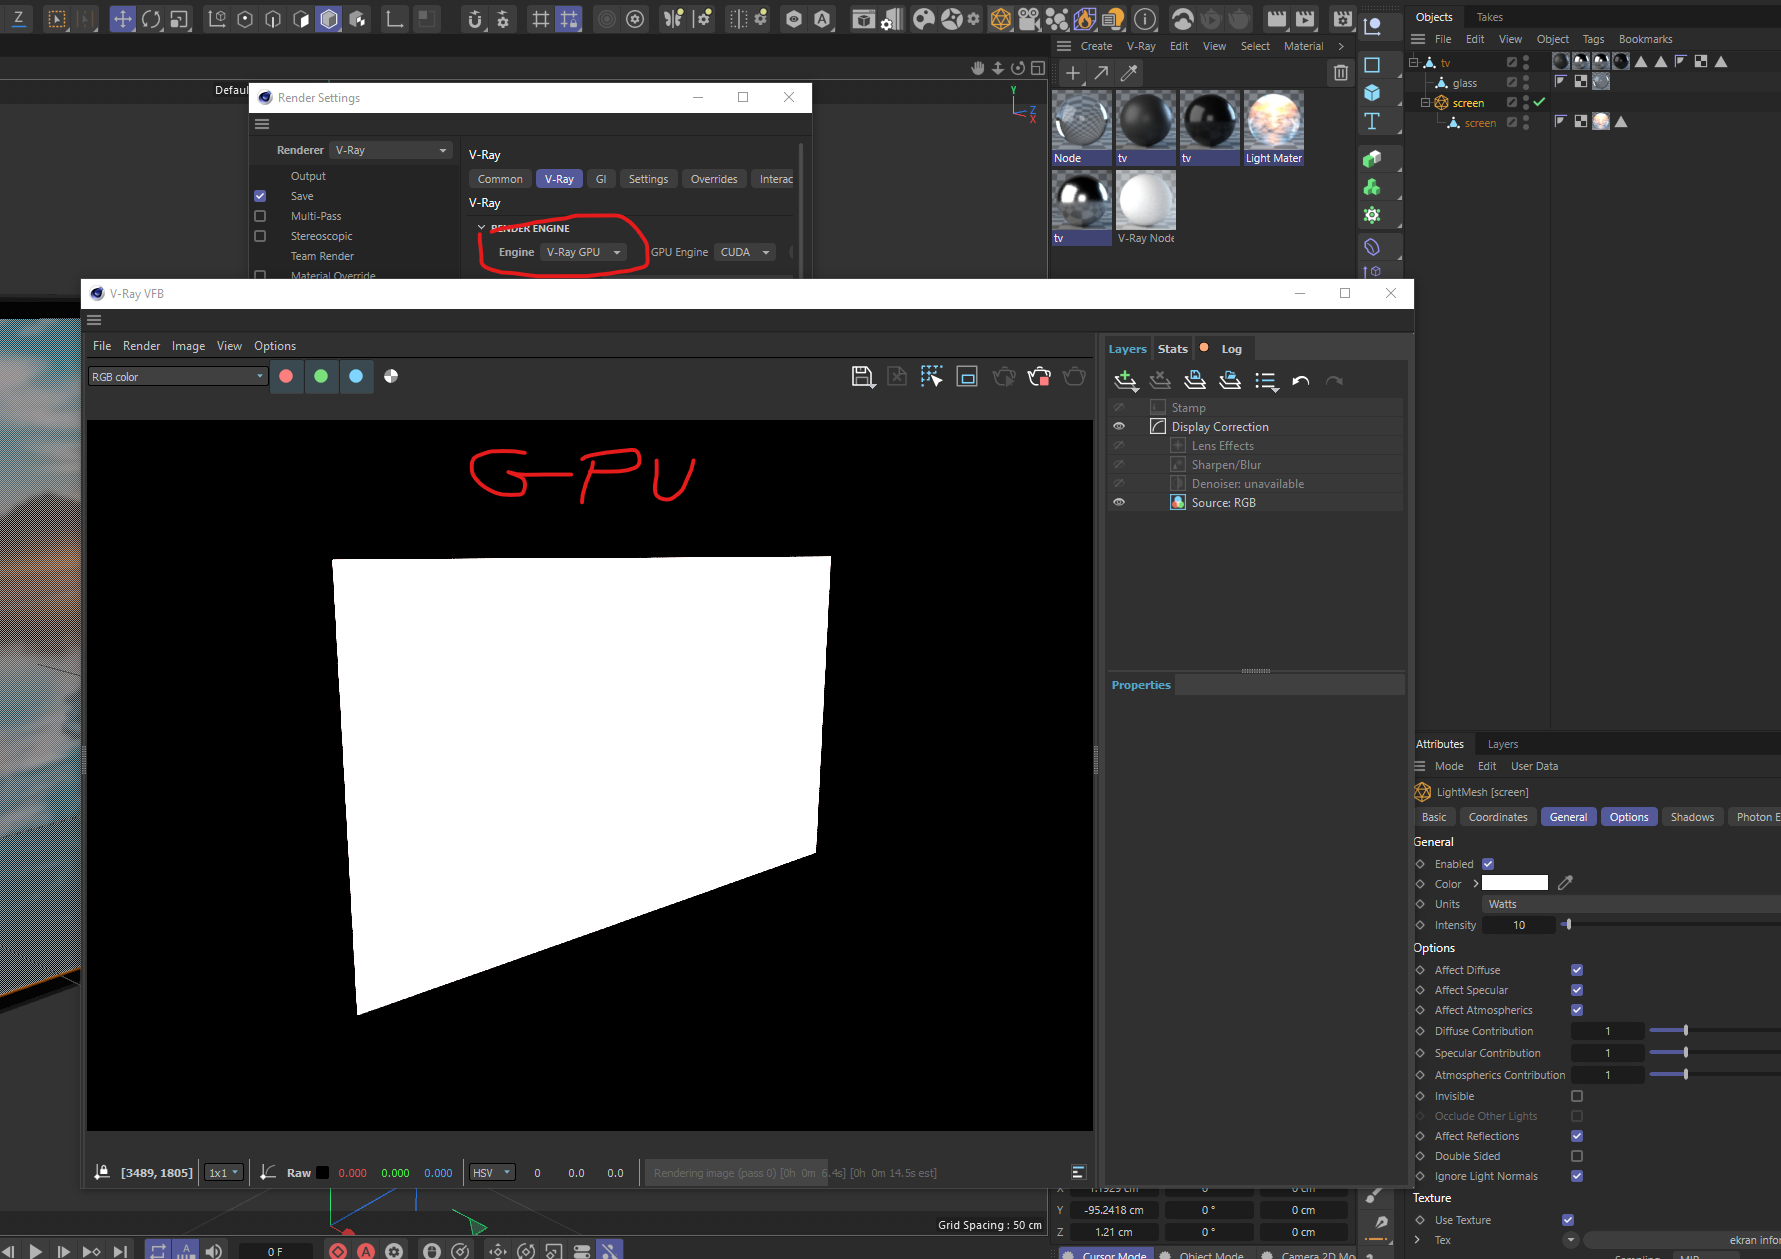Click the trash icon in material manager
Image resolution: width=1781 pixels, height=1259 pixels.
pos(1340,73)
